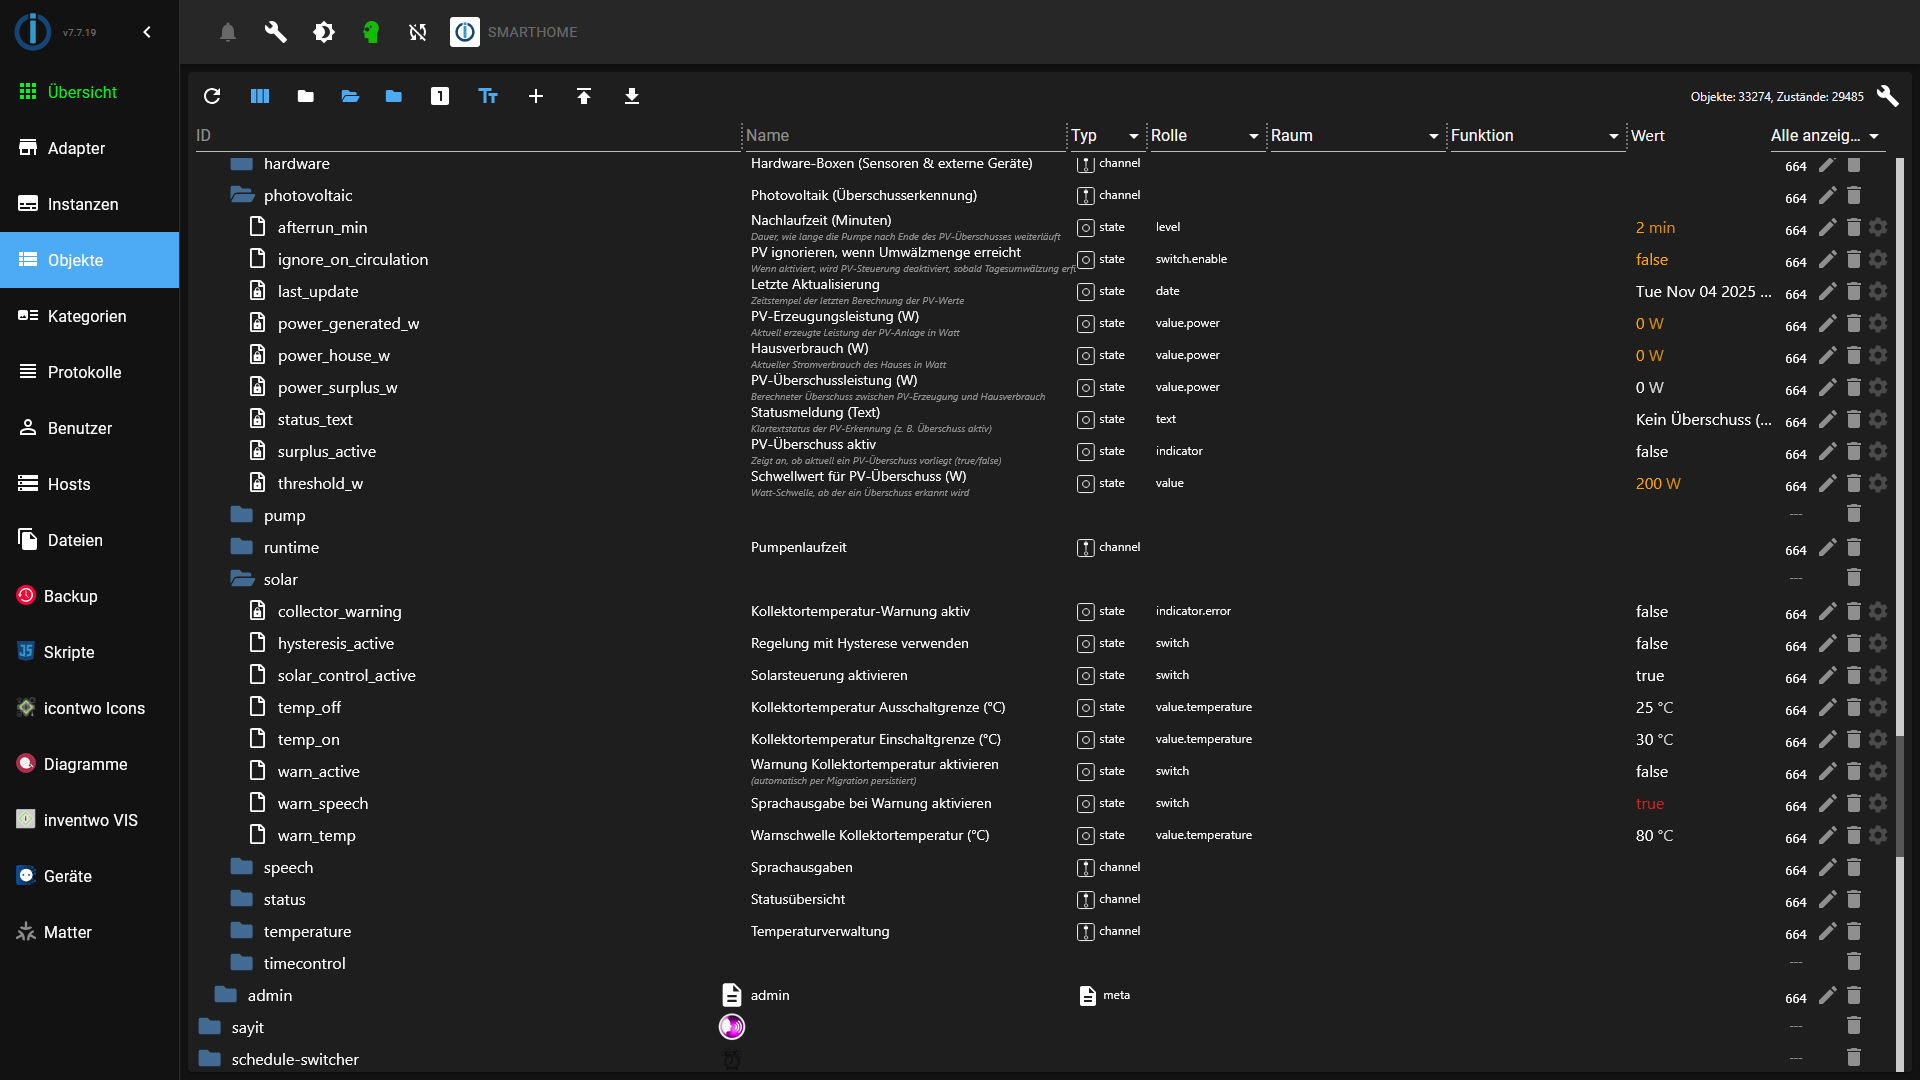
Task: Import objects using the upload icon
Action: tap(584, 96)
